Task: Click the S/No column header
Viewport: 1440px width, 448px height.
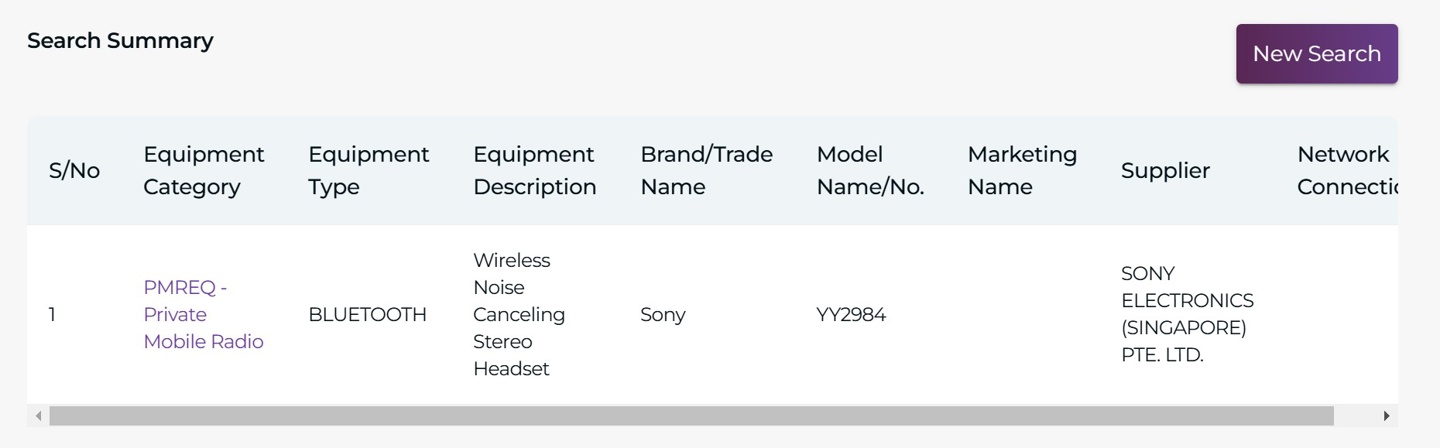Action: tap(74, 171)
